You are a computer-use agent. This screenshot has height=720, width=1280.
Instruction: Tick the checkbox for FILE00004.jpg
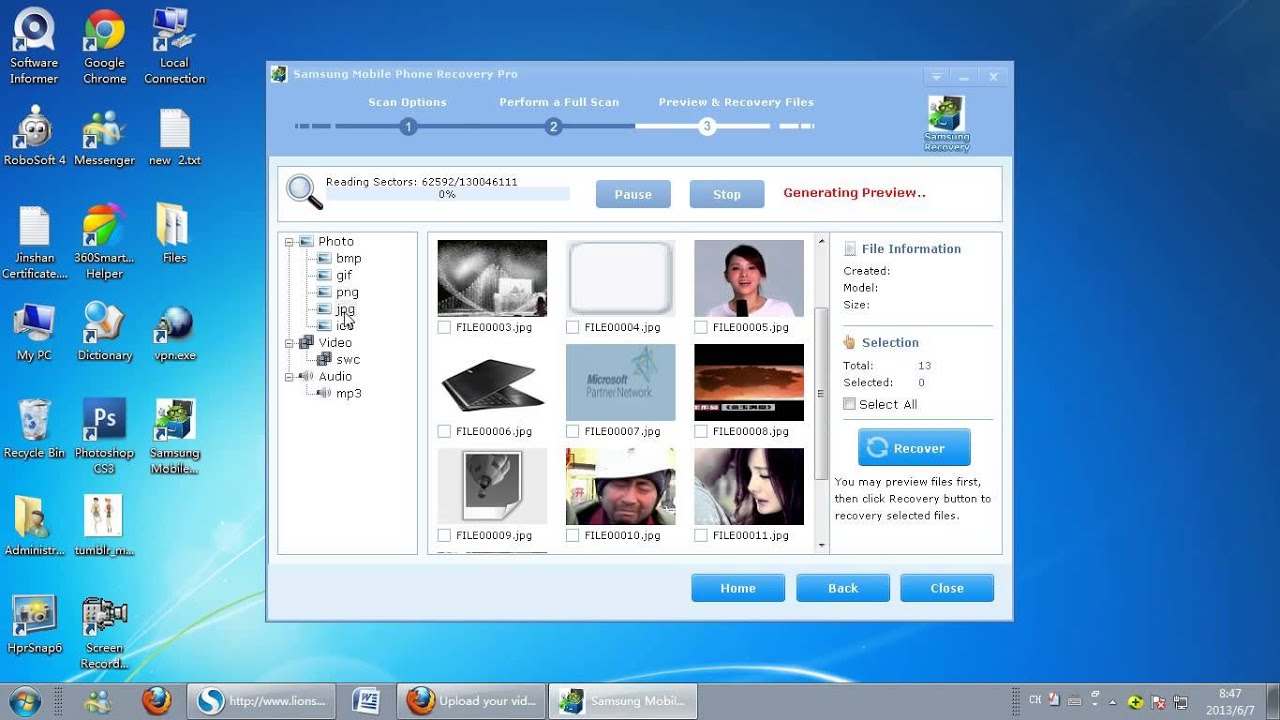(x=572, y=327)
